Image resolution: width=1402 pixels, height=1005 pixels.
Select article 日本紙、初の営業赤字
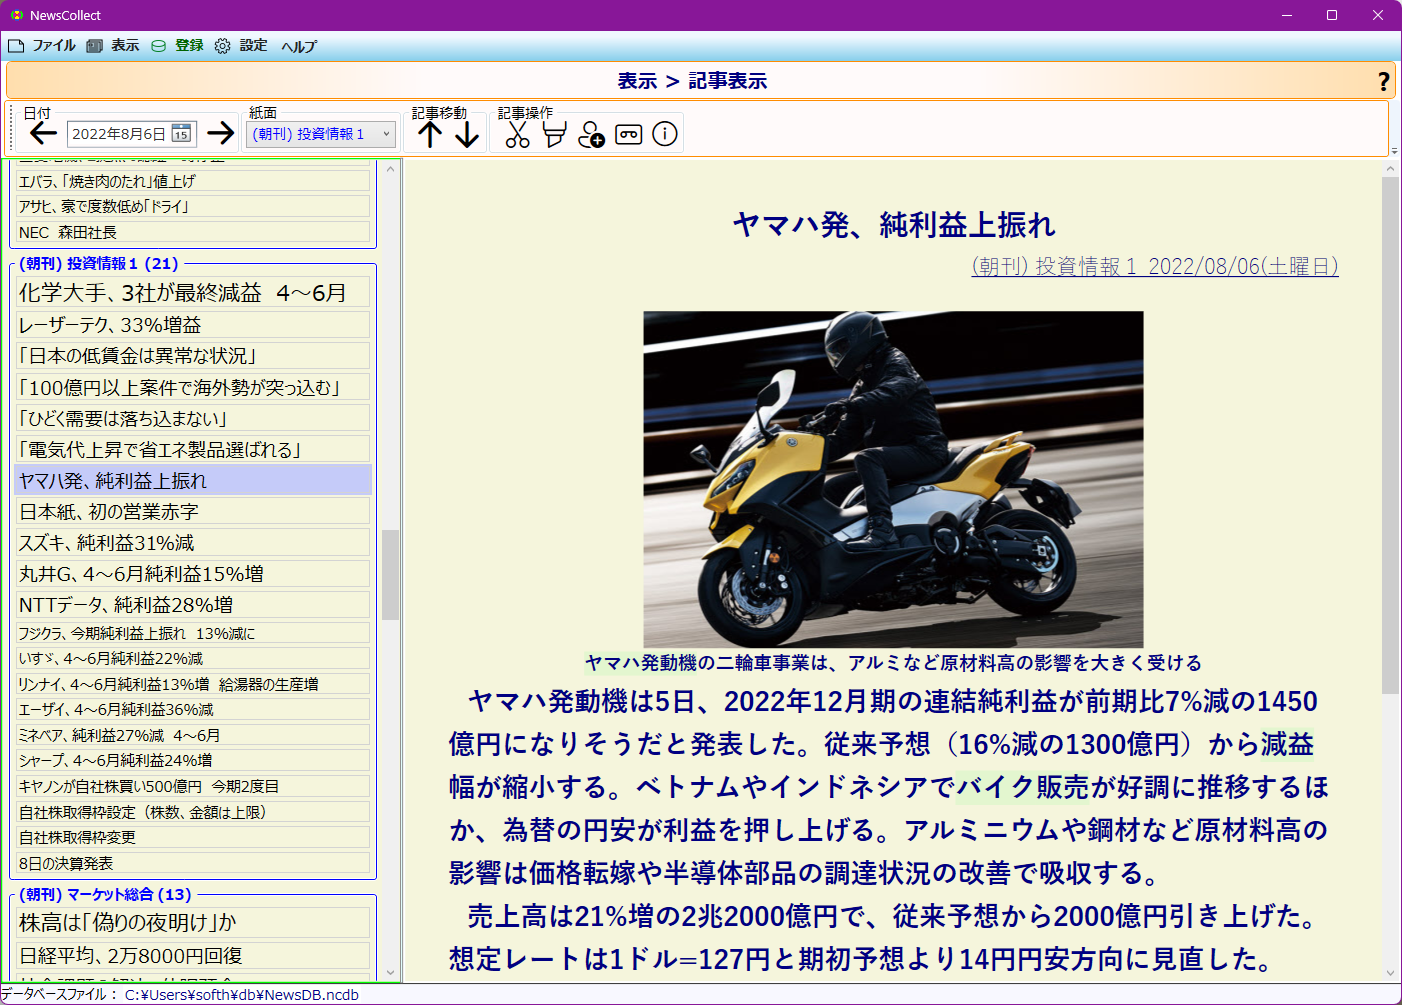click(x=193, y=512)
